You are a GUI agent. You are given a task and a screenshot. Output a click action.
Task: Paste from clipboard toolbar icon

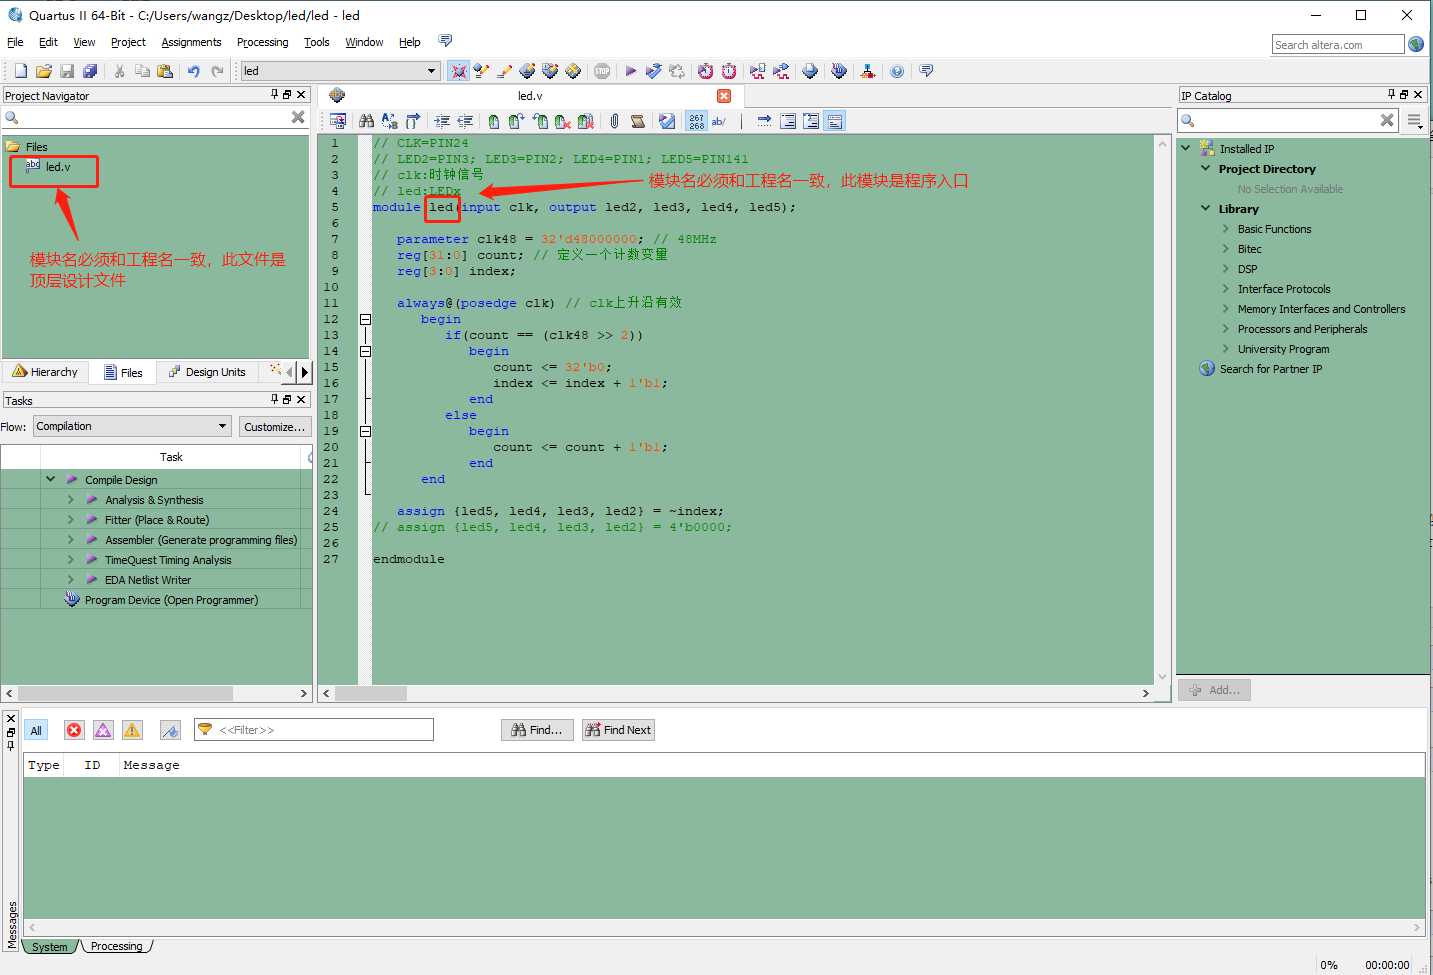165,71
